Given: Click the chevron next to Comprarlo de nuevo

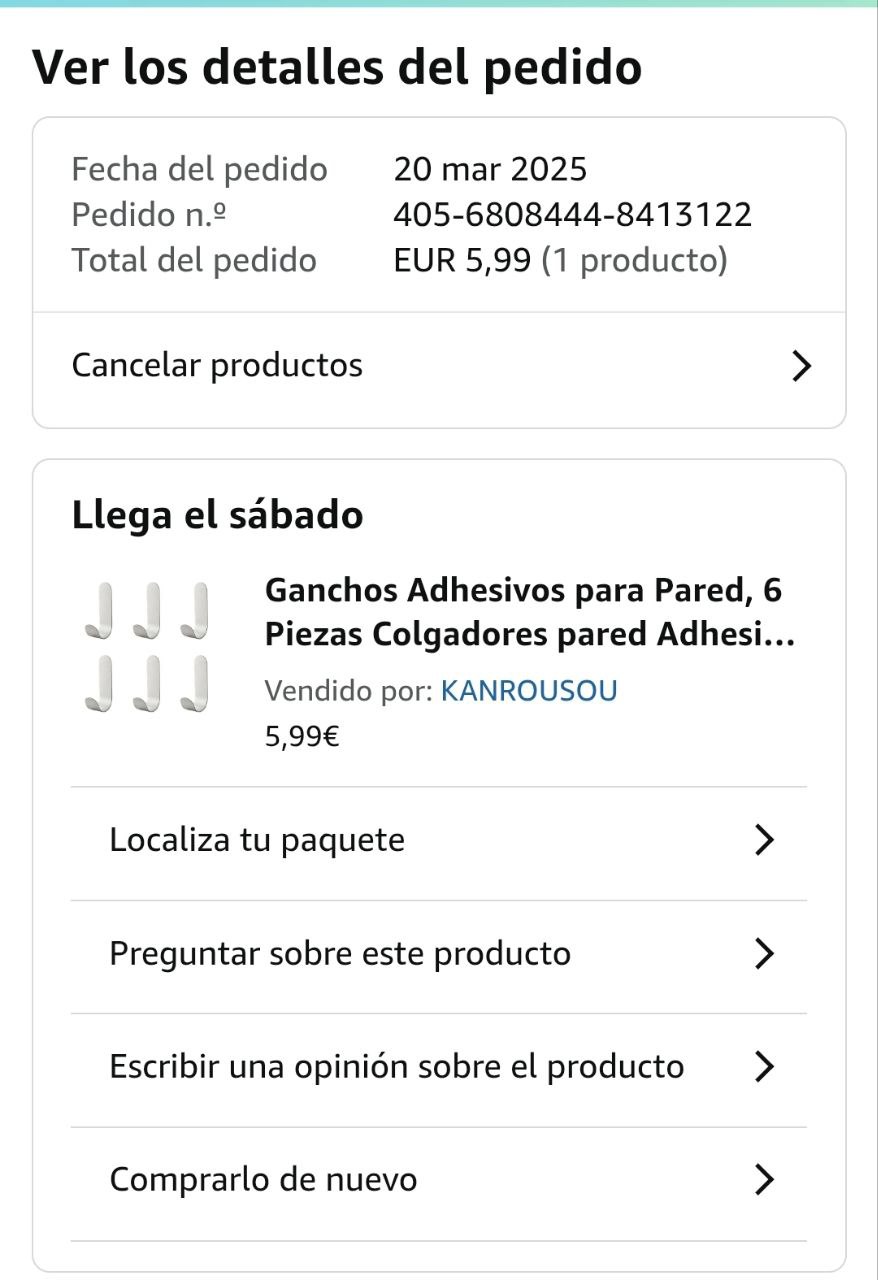Looking at the screenshot, I should click(764, 1180).
